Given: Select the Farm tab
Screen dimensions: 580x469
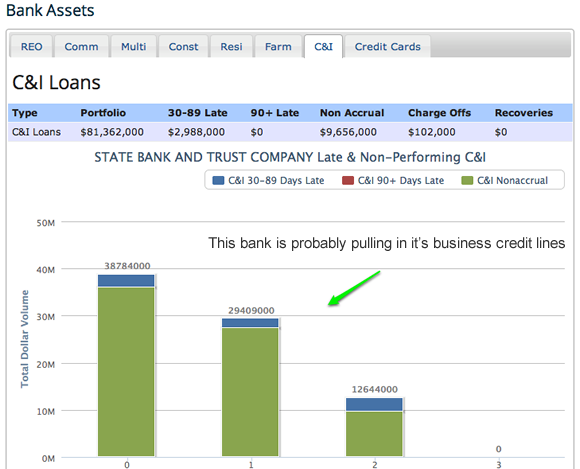Looking at the screenshot, I should click(x=278, y=47).
